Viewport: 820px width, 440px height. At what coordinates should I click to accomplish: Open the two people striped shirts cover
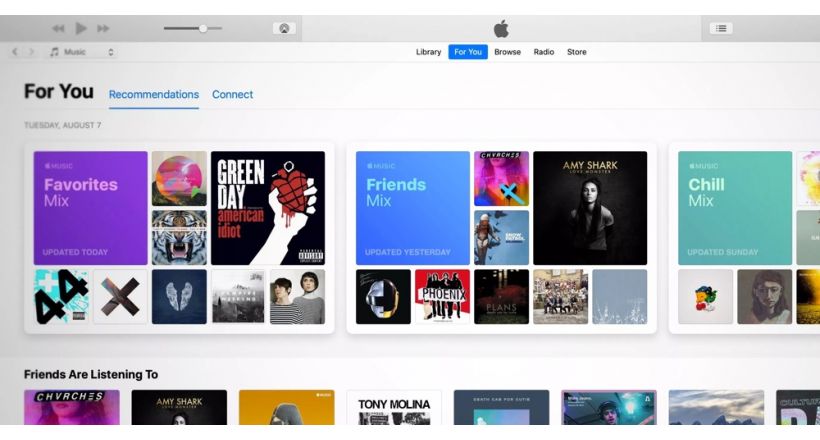click(298, 297)
